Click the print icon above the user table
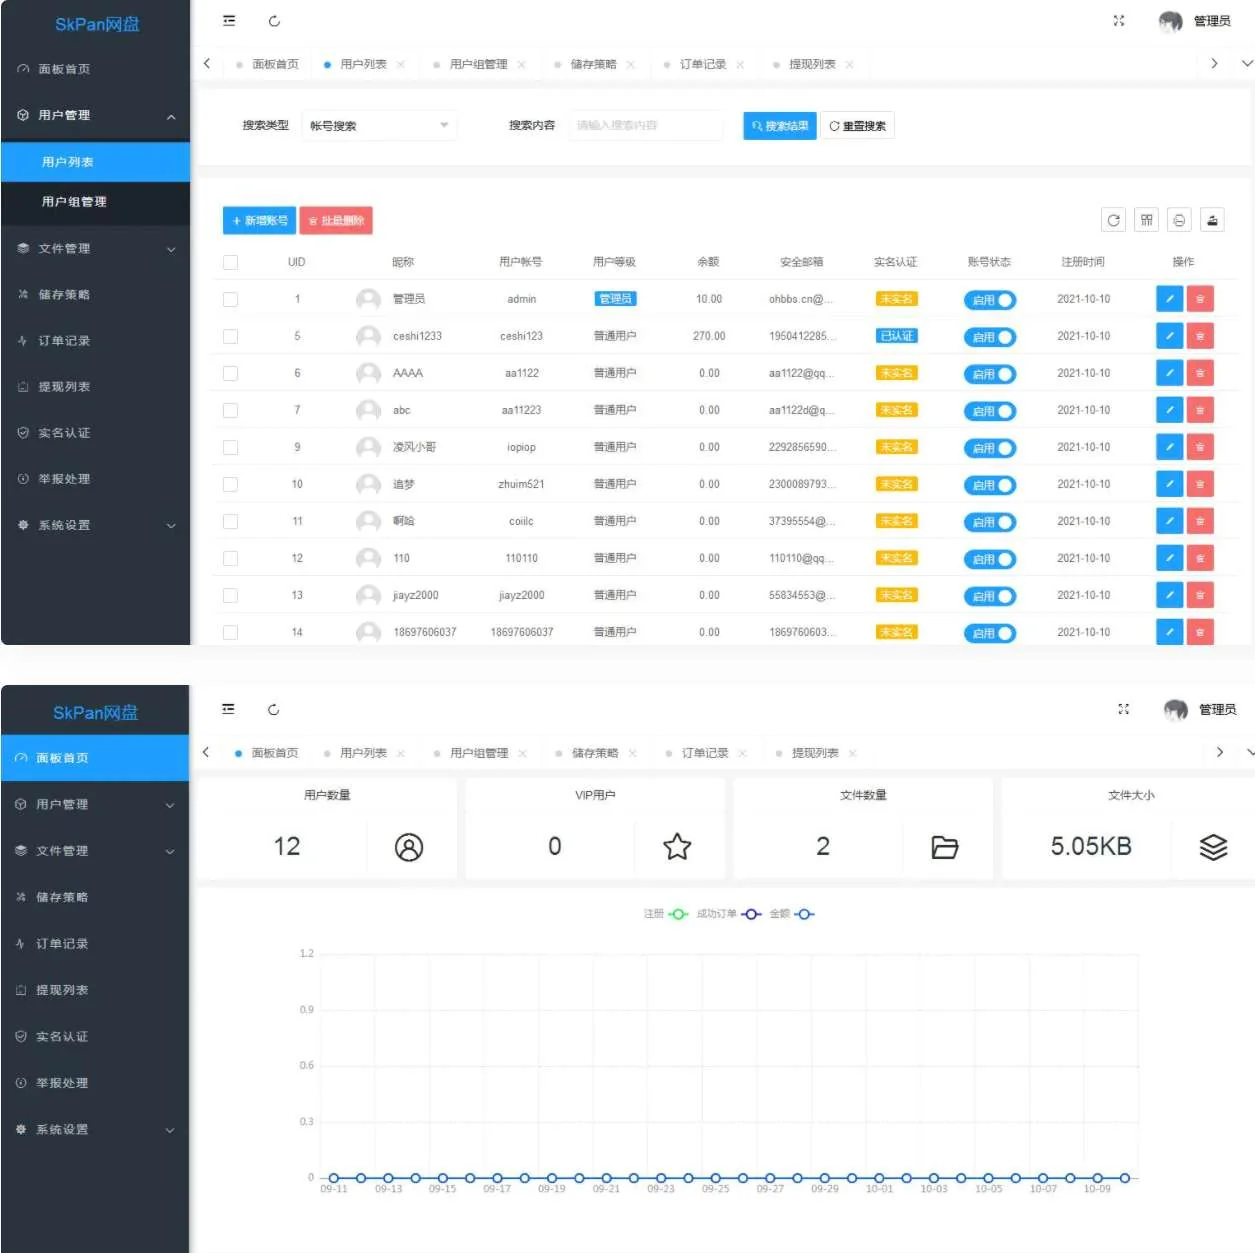Viewport: 1255px width, 1253px height. pos(1179,220)
